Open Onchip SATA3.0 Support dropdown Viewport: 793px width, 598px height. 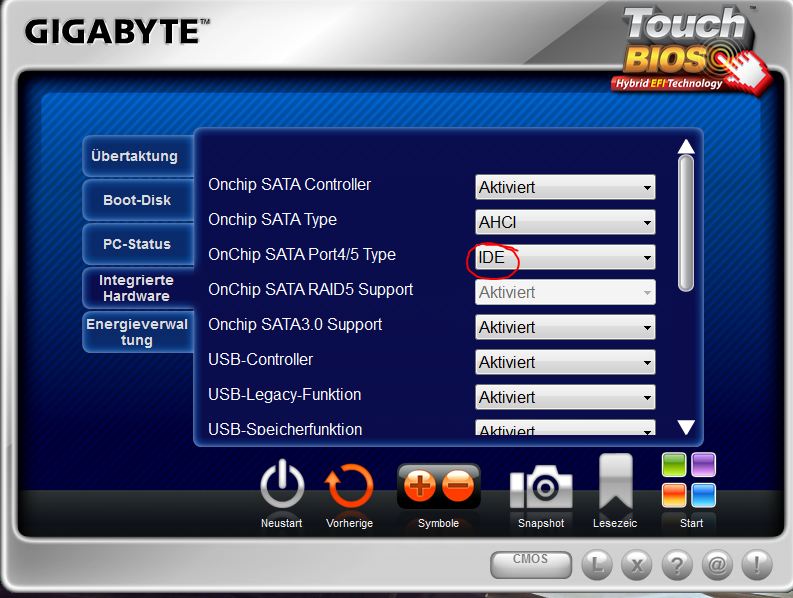565,327
